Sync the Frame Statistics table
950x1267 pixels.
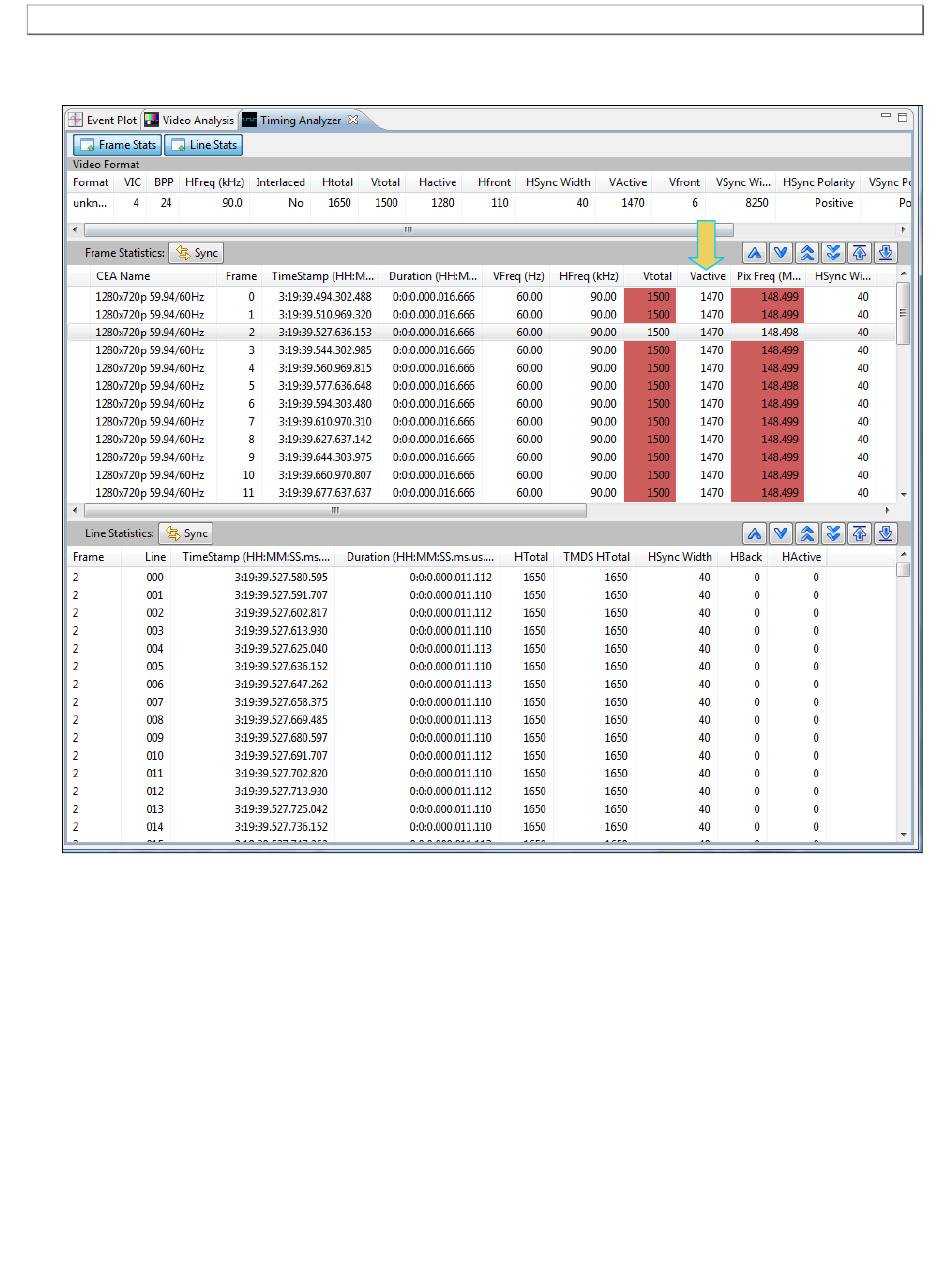196,253
